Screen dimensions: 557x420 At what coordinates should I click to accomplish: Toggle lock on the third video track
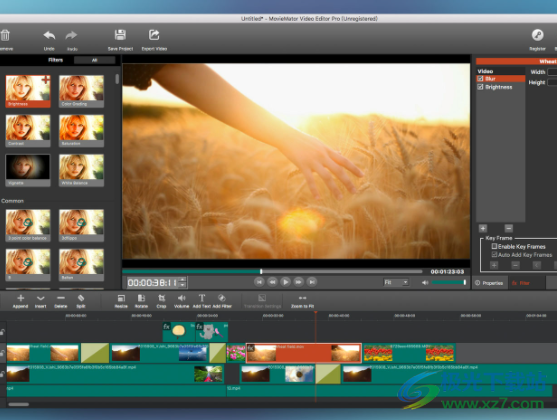pos(2,374)
